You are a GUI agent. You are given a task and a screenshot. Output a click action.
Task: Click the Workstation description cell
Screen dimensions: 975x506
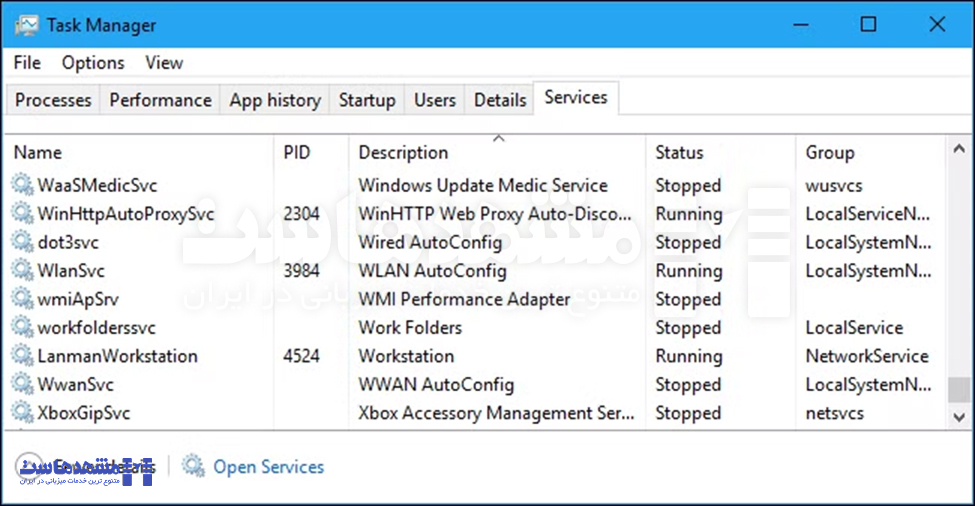click(406, 356)
